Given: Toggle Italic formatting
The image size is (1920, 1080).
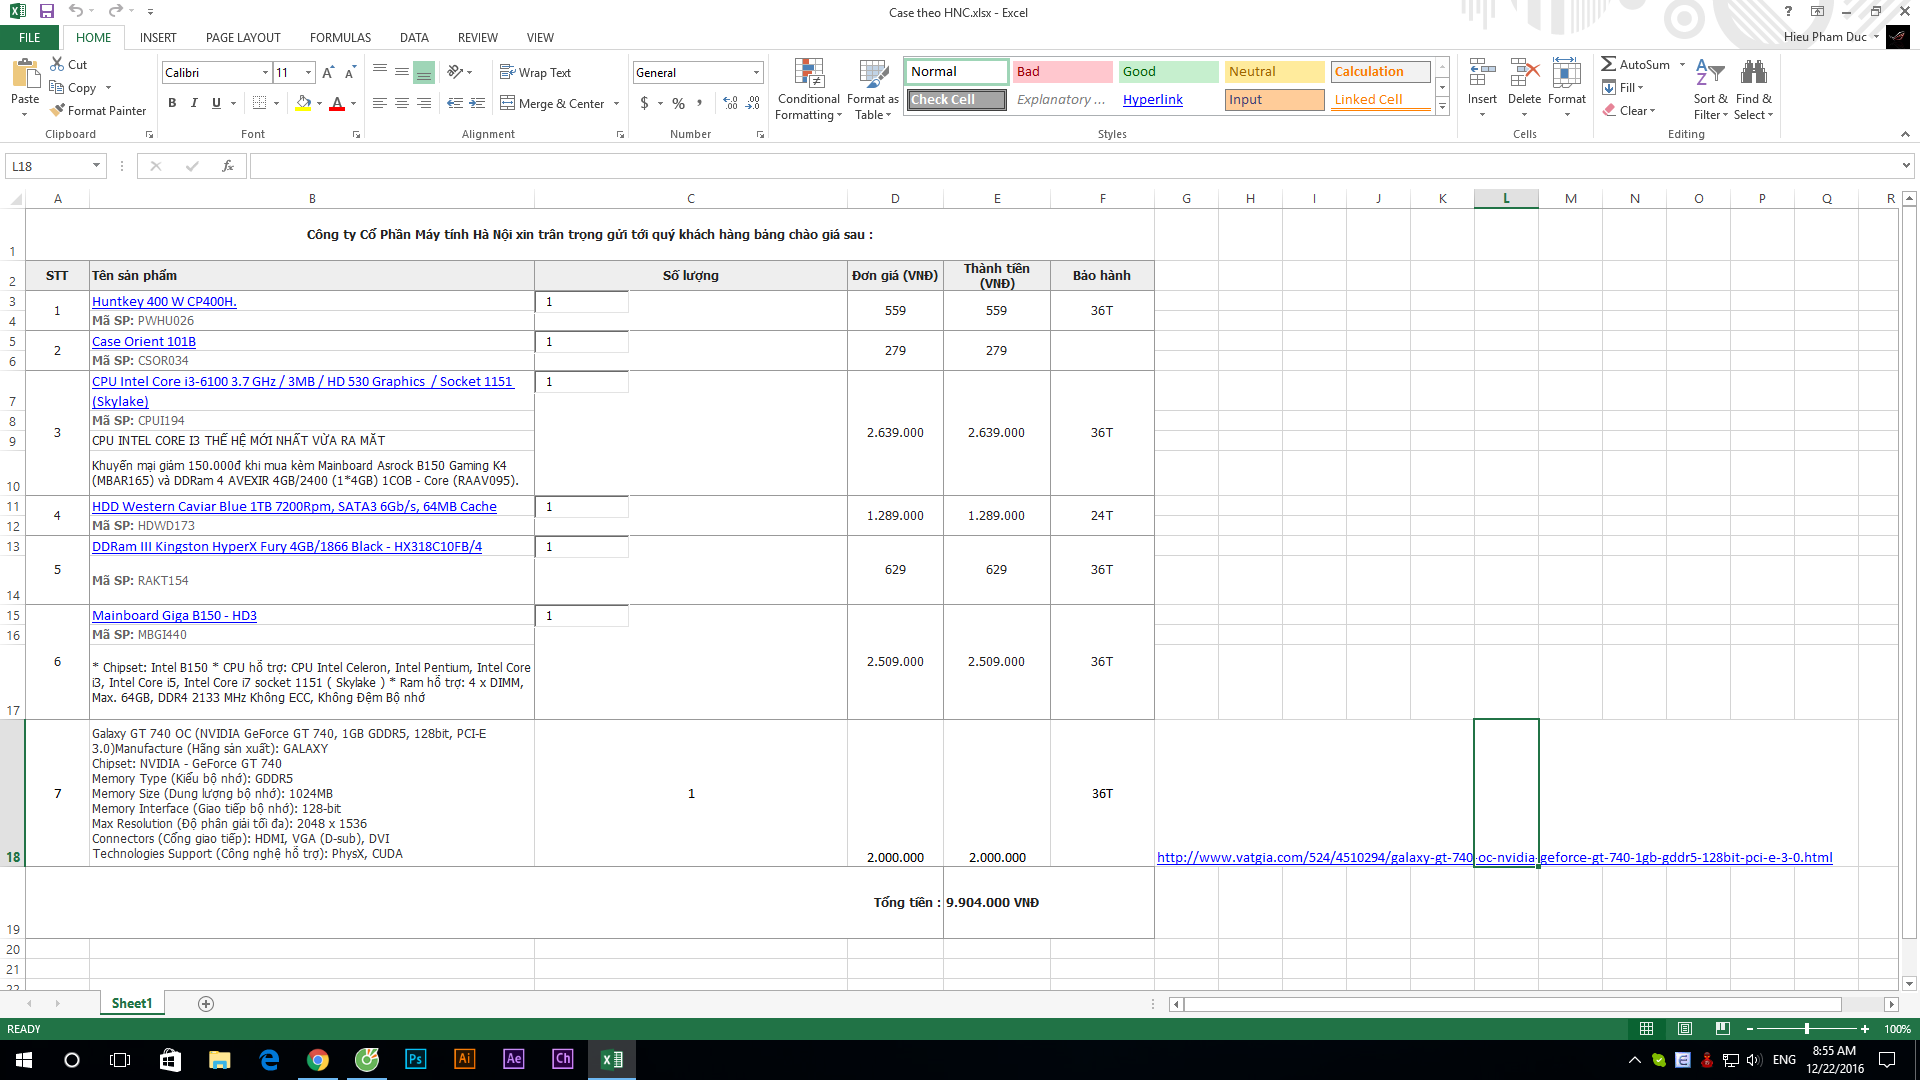Looking at the screenshot, I should point(194,103).
